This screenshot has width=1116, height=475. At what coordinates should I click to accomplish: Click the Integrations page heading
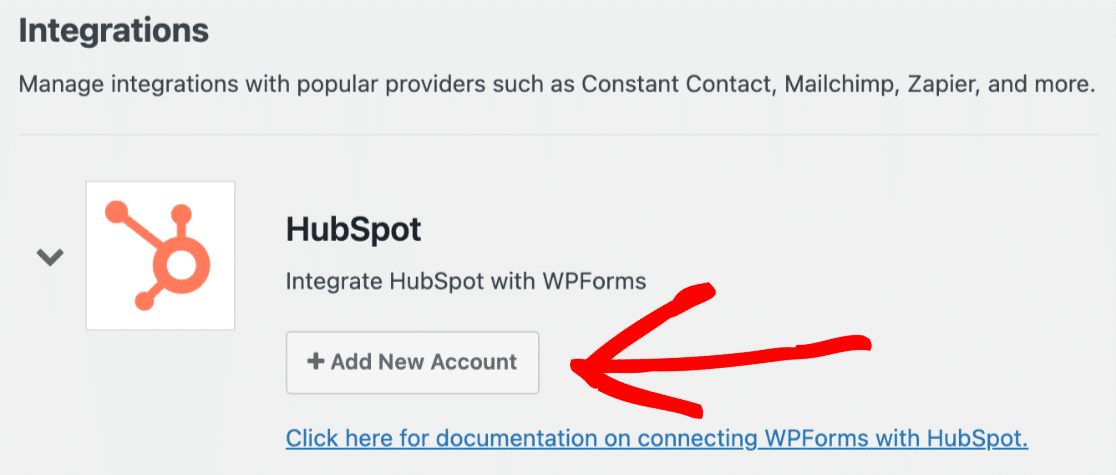click(x=114, y=31)
